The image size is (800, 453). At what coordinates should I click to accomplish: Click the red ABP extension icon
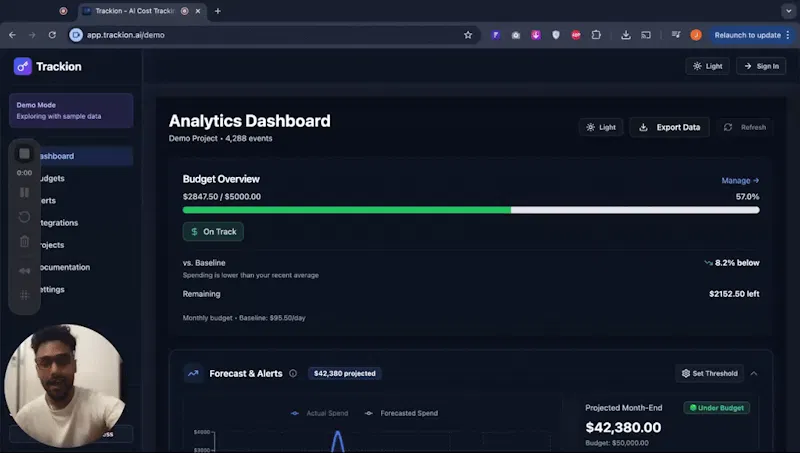click(576, 35)
